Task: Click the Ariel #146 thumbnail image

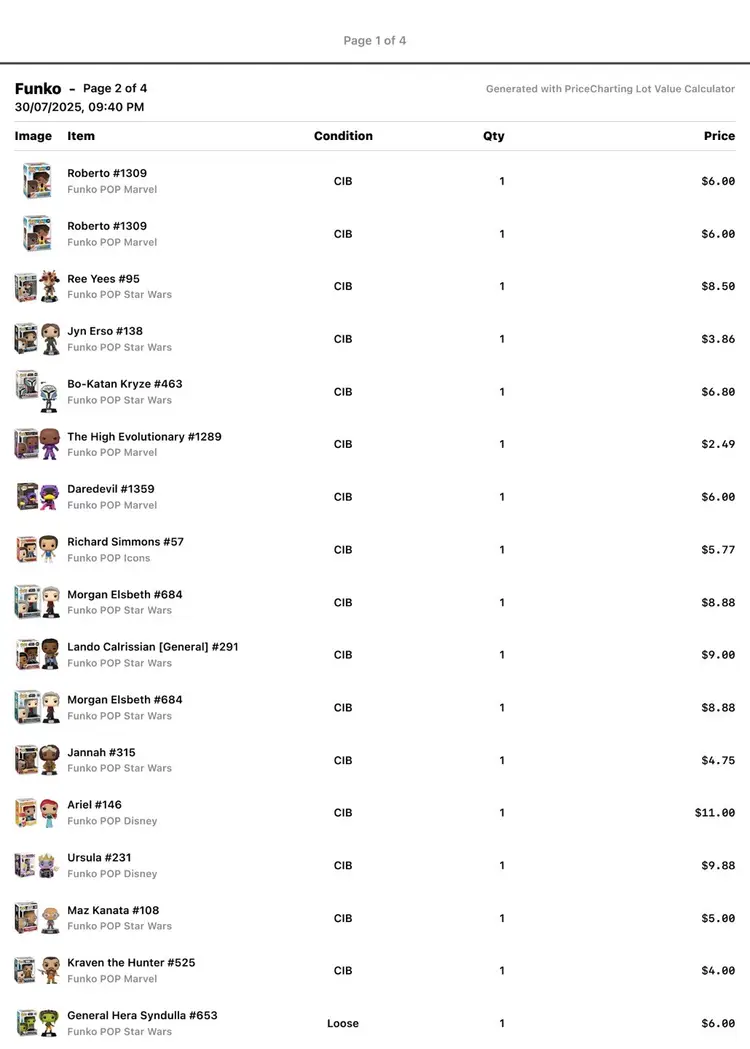Action: 37,813
